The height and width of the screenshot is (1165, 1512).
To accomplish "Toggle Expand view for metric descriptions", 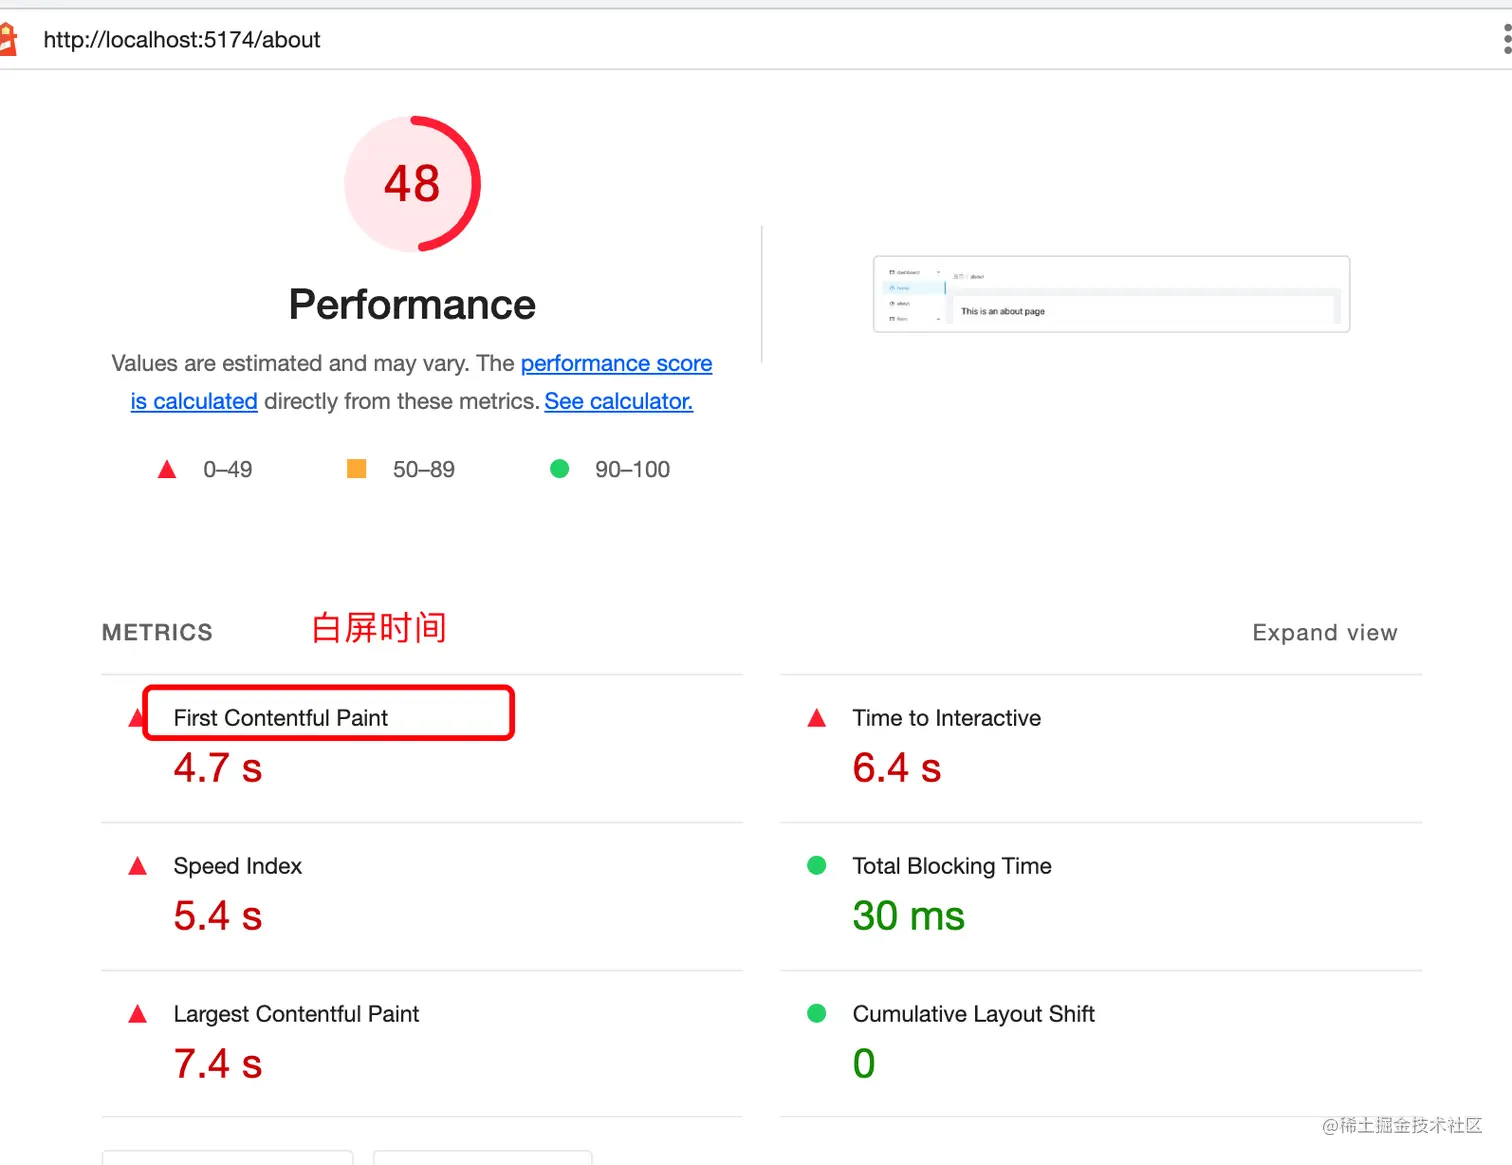I will pyautogui.click(x=1324, y=632).
